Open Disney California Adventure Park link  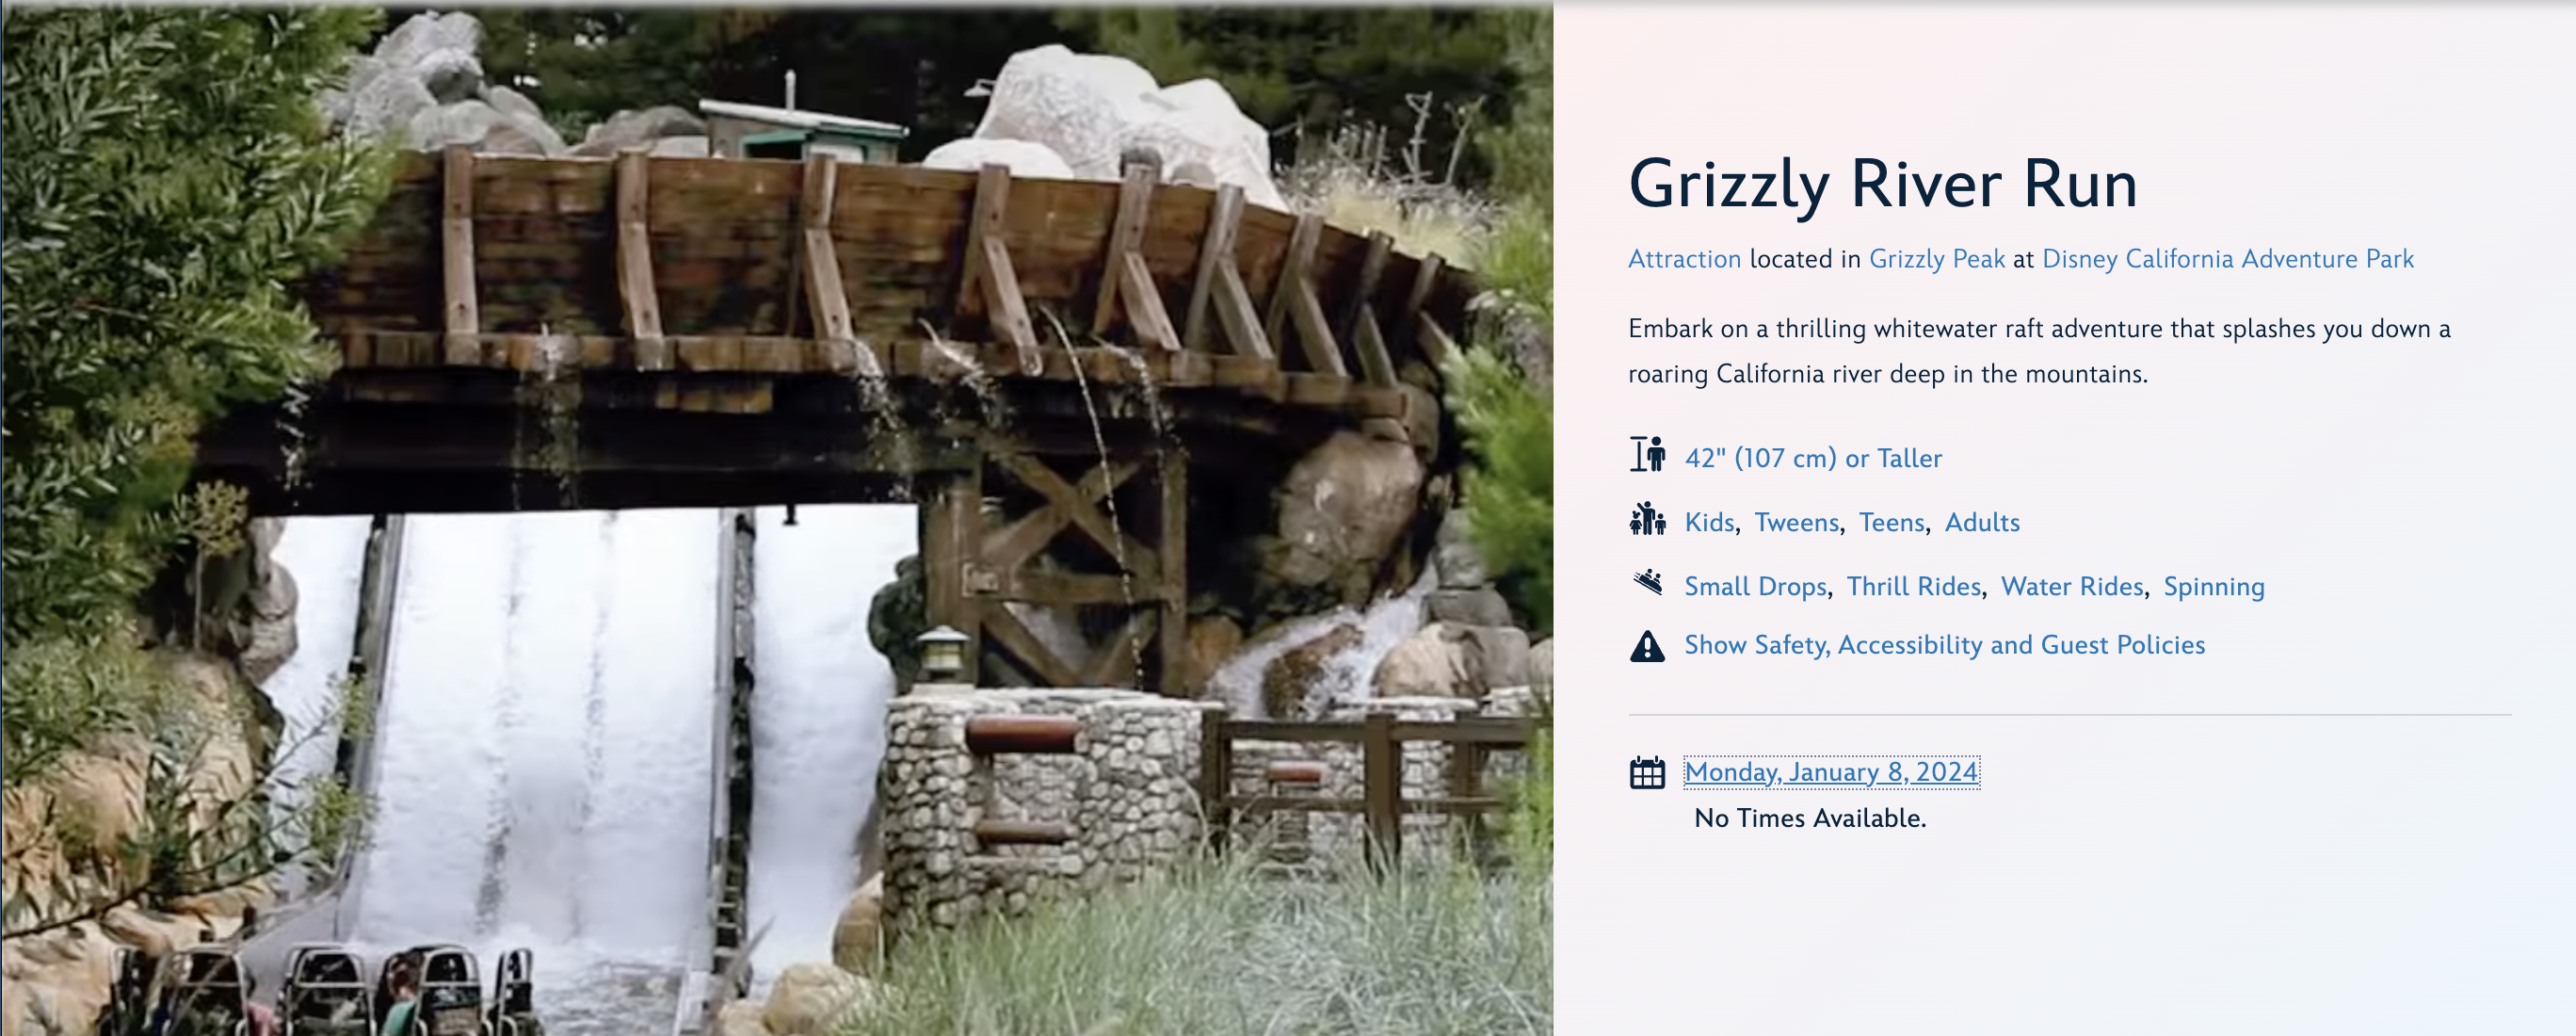[x=2228, y=259]
